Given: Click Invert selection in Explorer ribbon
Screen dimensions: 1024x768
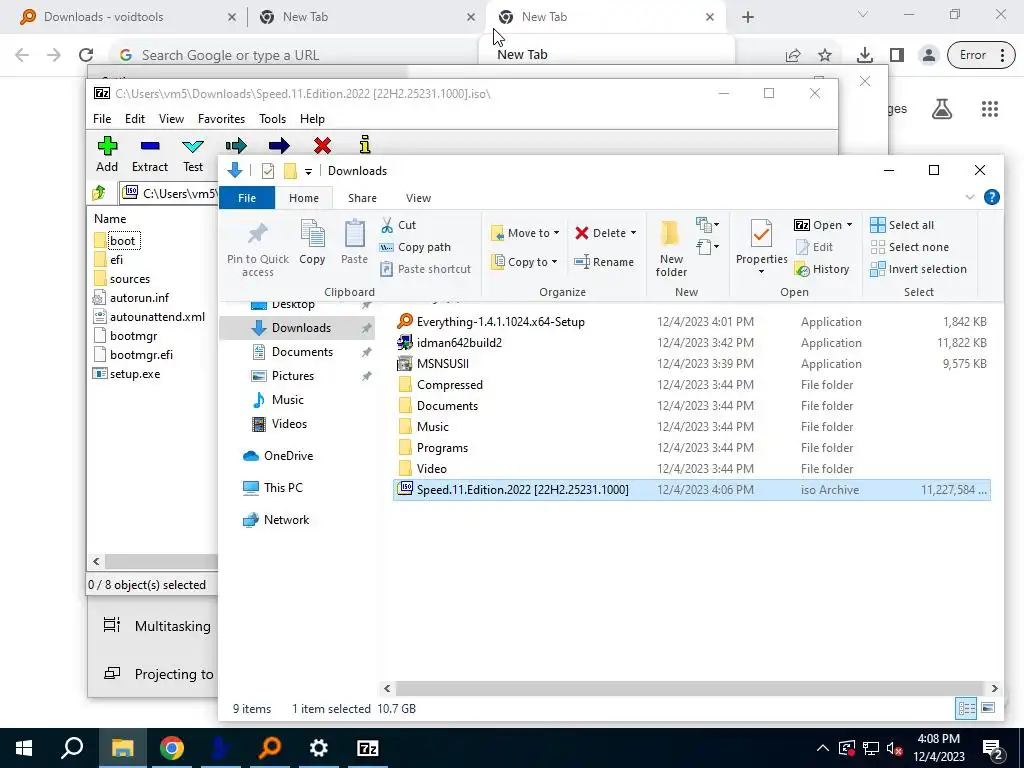Looking at the screenshot, I should [918, 269].
